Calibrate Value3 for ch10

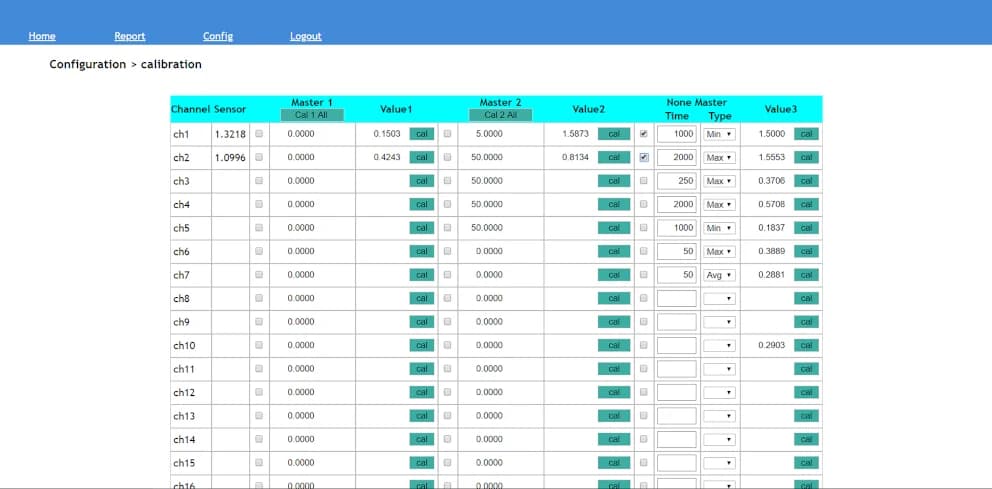tap(806, 345)
